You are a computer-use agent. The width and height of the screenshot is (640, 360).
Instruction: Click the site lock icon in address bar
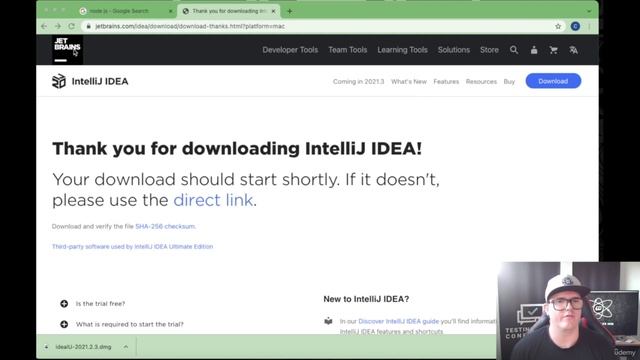click(x=89, y=26)
